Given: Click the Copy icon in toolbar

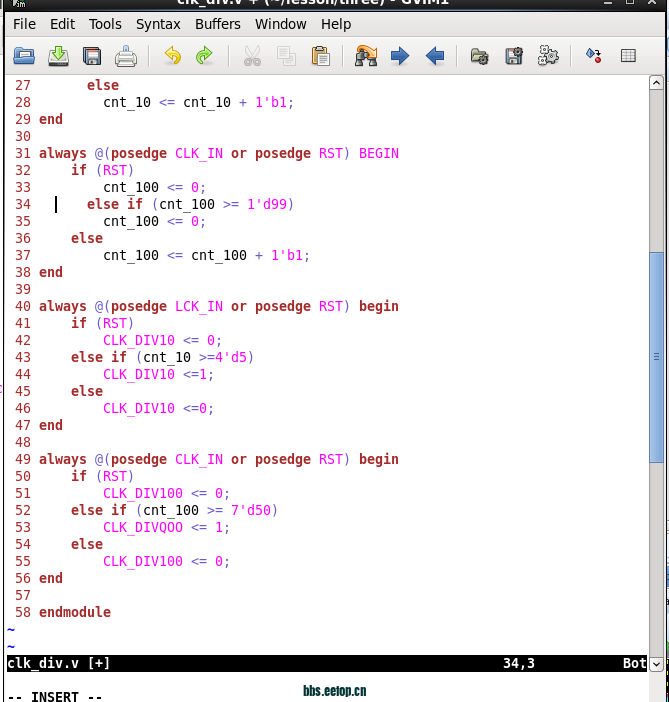Looking at the screenshot, I should [x=286, y=56].
